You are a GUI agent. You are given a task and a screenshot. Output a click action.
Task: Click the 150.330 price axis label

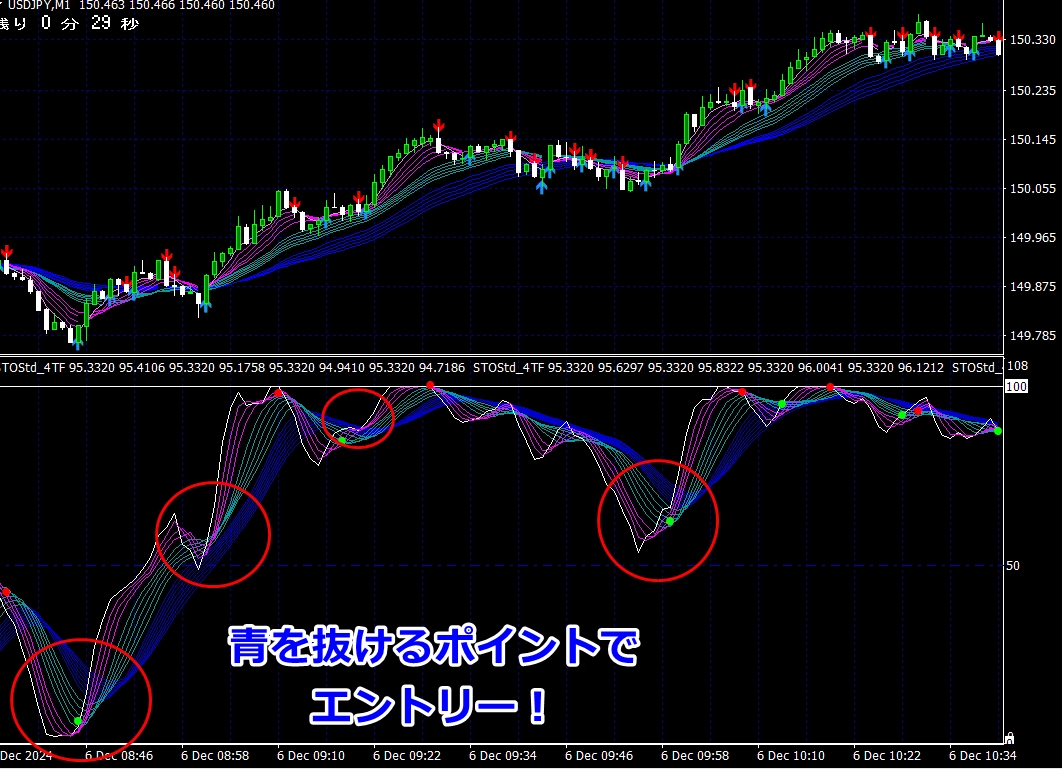pyautogui.click(x=1033, y=41)
